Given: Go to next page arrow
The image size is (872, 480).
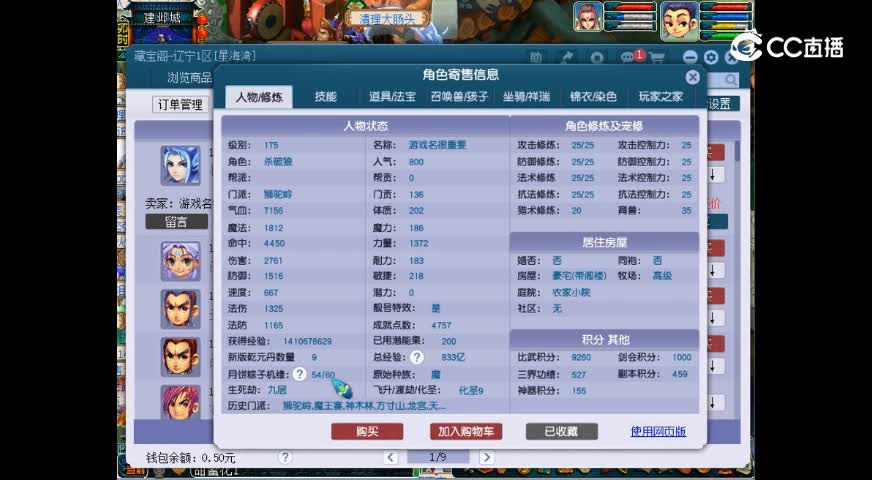Looking at the screenshot, I should tap(487, 457).
